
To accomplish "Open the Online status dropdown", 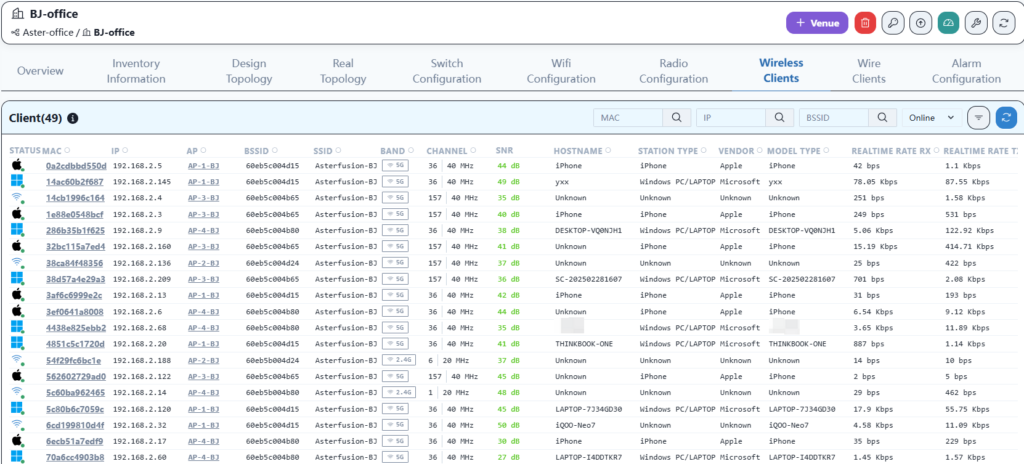I will coord(930,118).
